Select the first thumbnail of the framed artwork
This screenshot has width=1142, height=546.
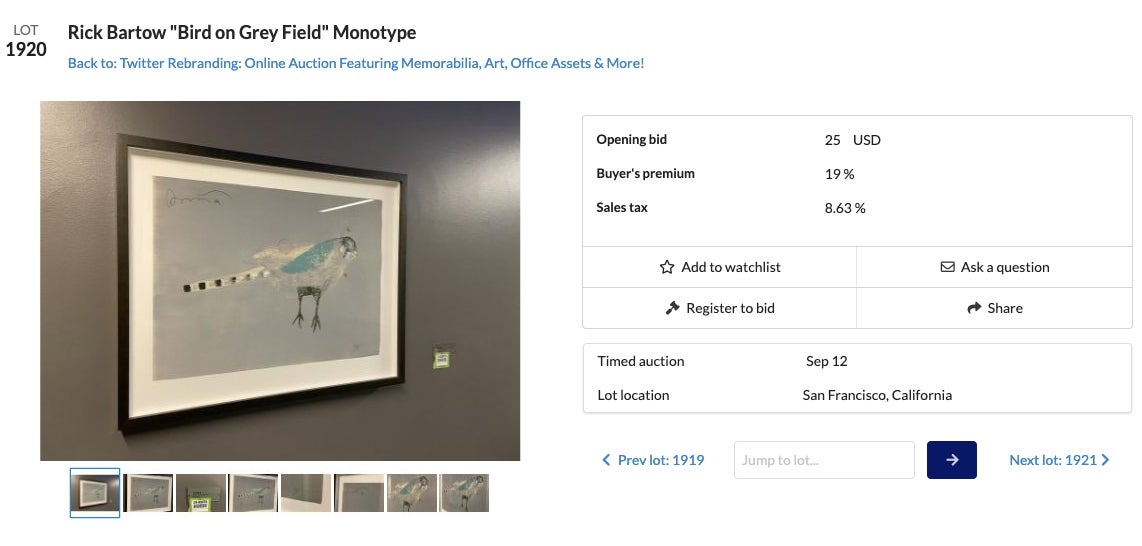pos(95,493)
